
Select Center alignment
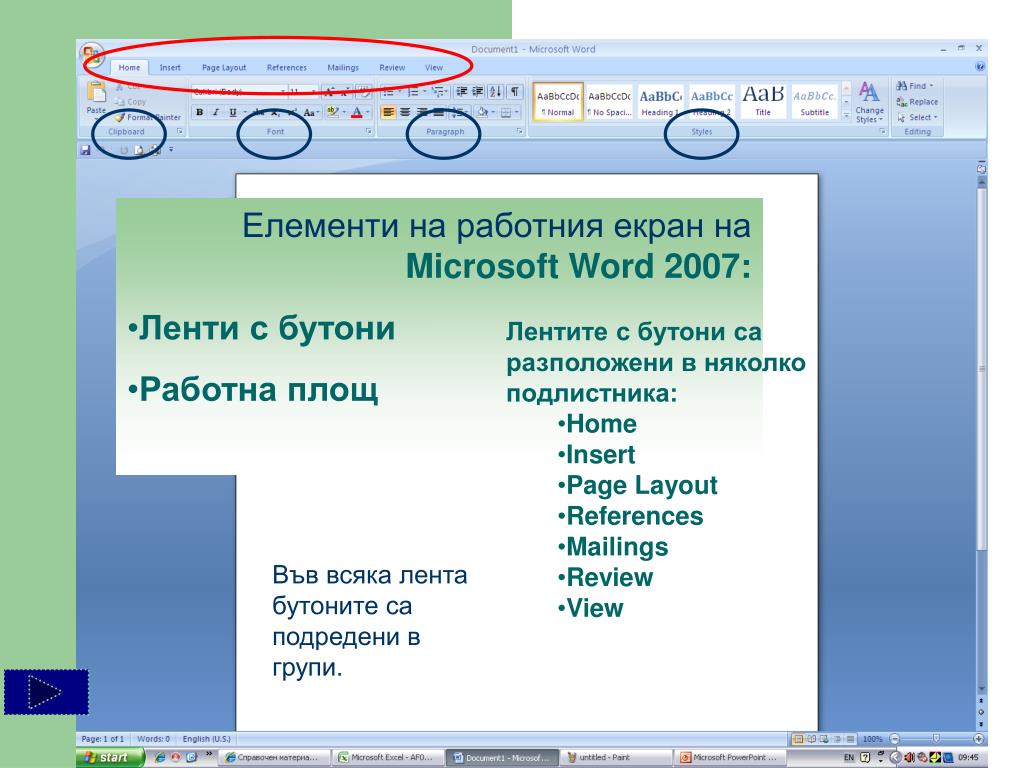(405, 112)
